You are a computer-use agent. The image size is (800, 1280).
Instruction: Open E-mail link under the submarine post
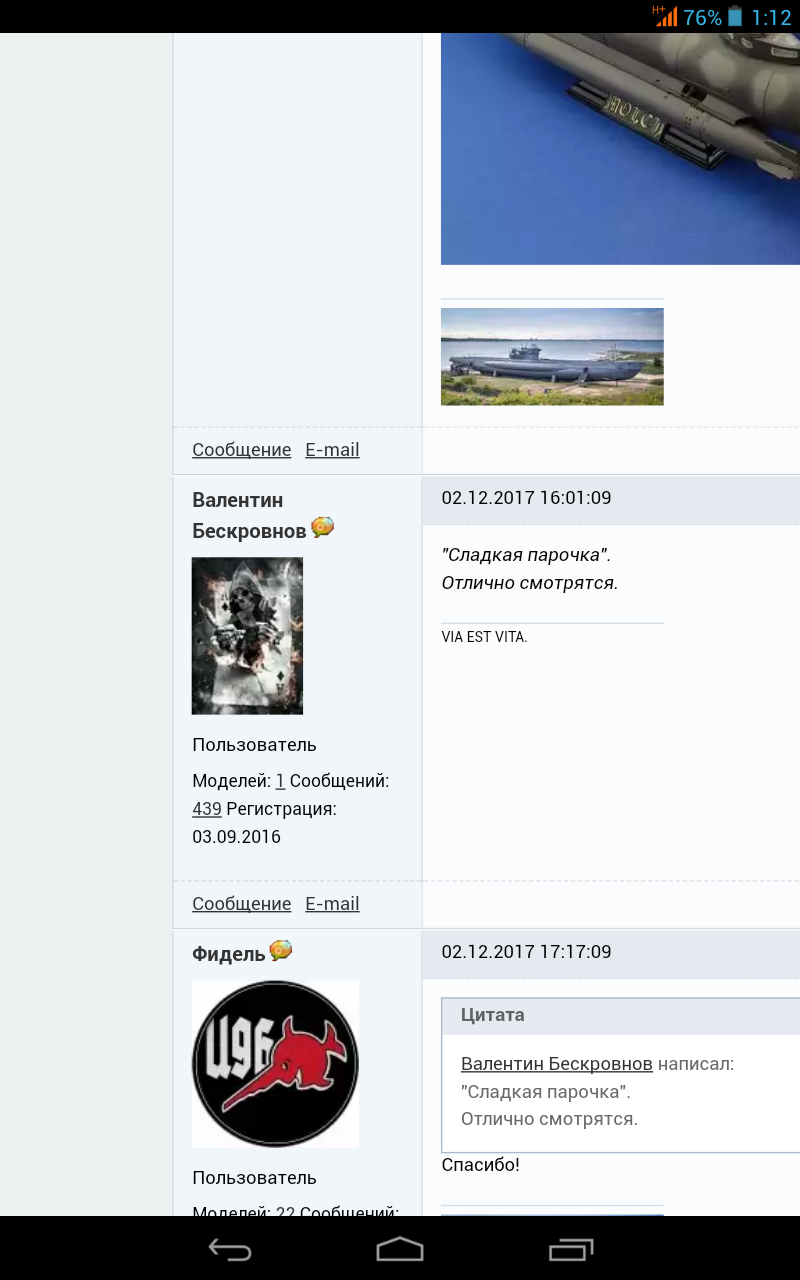pos(332,450)
